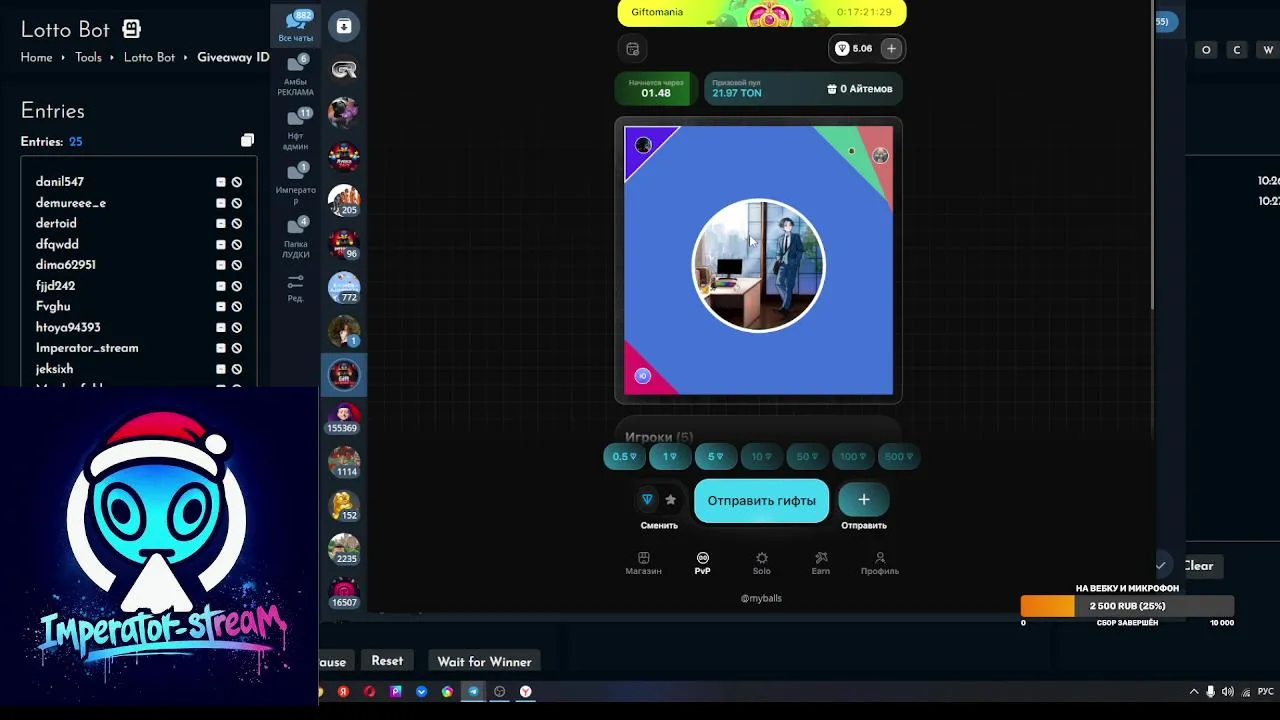
Task: Click the donation goal progress bar
Action: point(1127,606)
